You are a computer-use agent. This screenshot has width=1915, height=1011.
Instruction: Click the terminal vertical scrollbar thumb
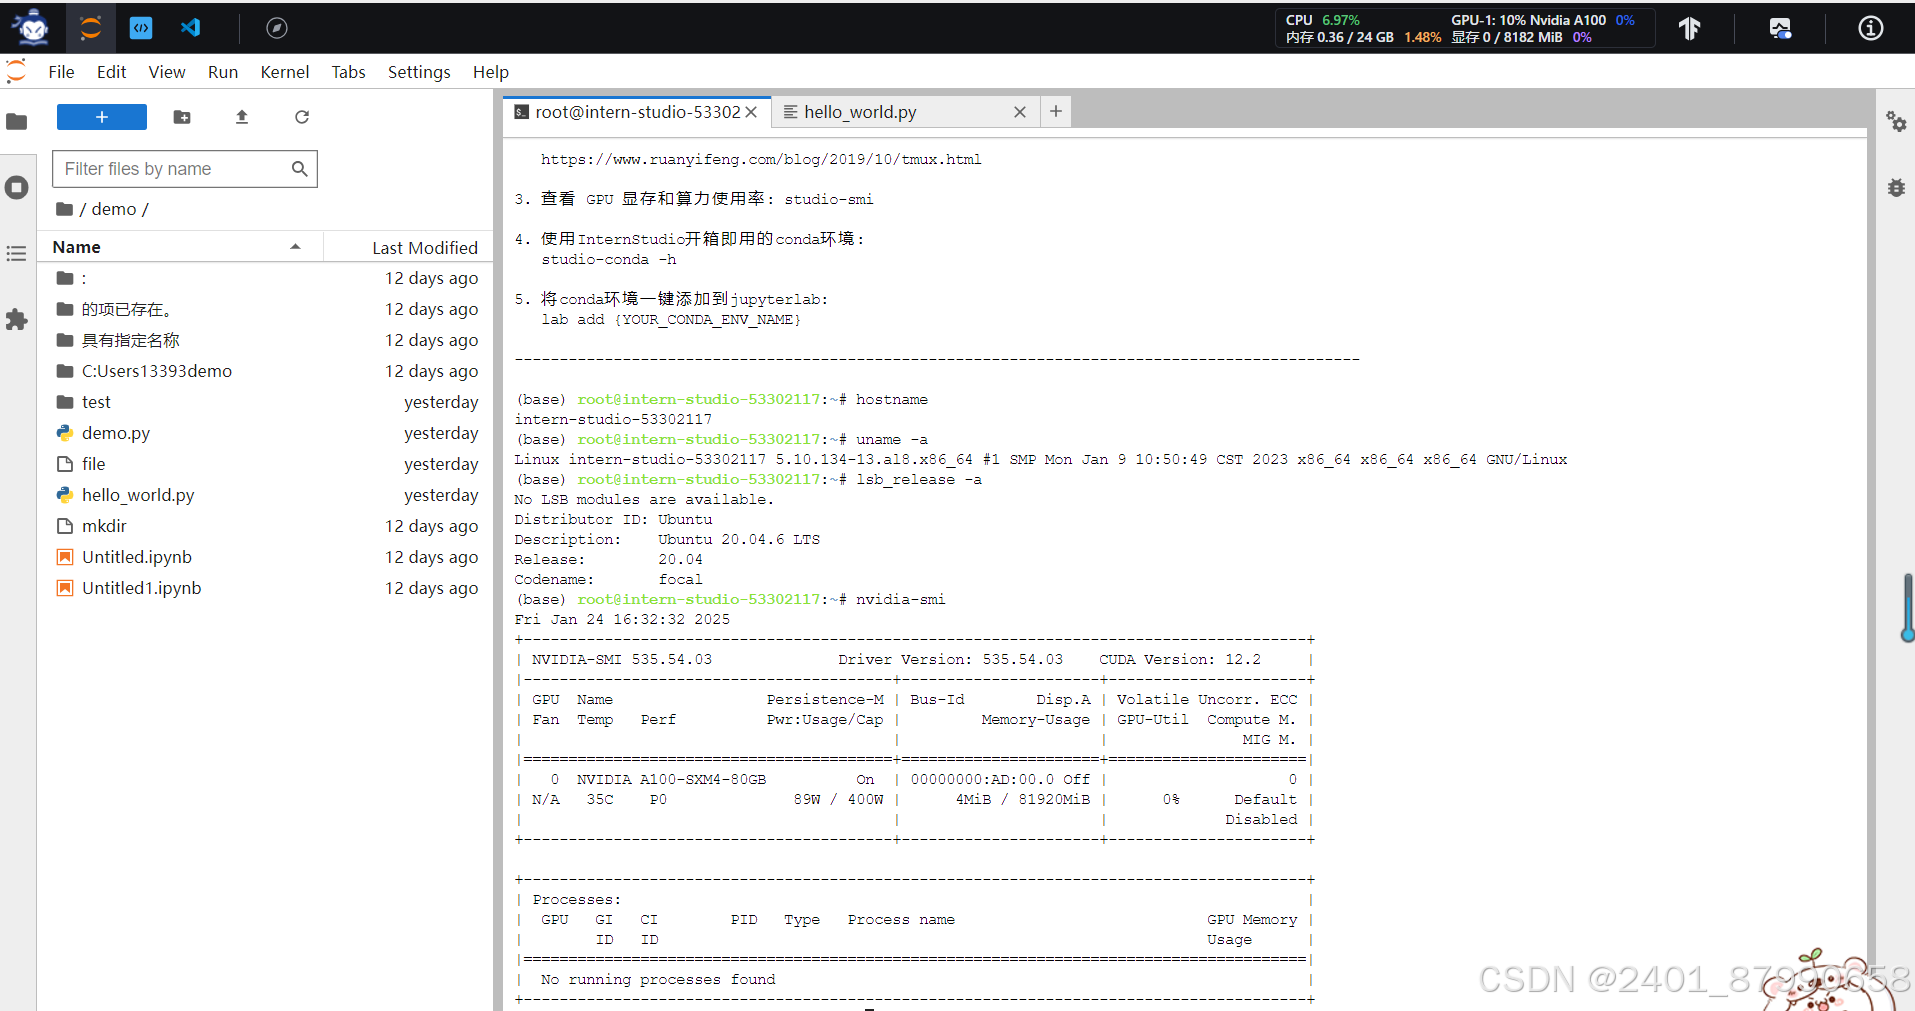pyautogui.click(x=1908, y=607)
